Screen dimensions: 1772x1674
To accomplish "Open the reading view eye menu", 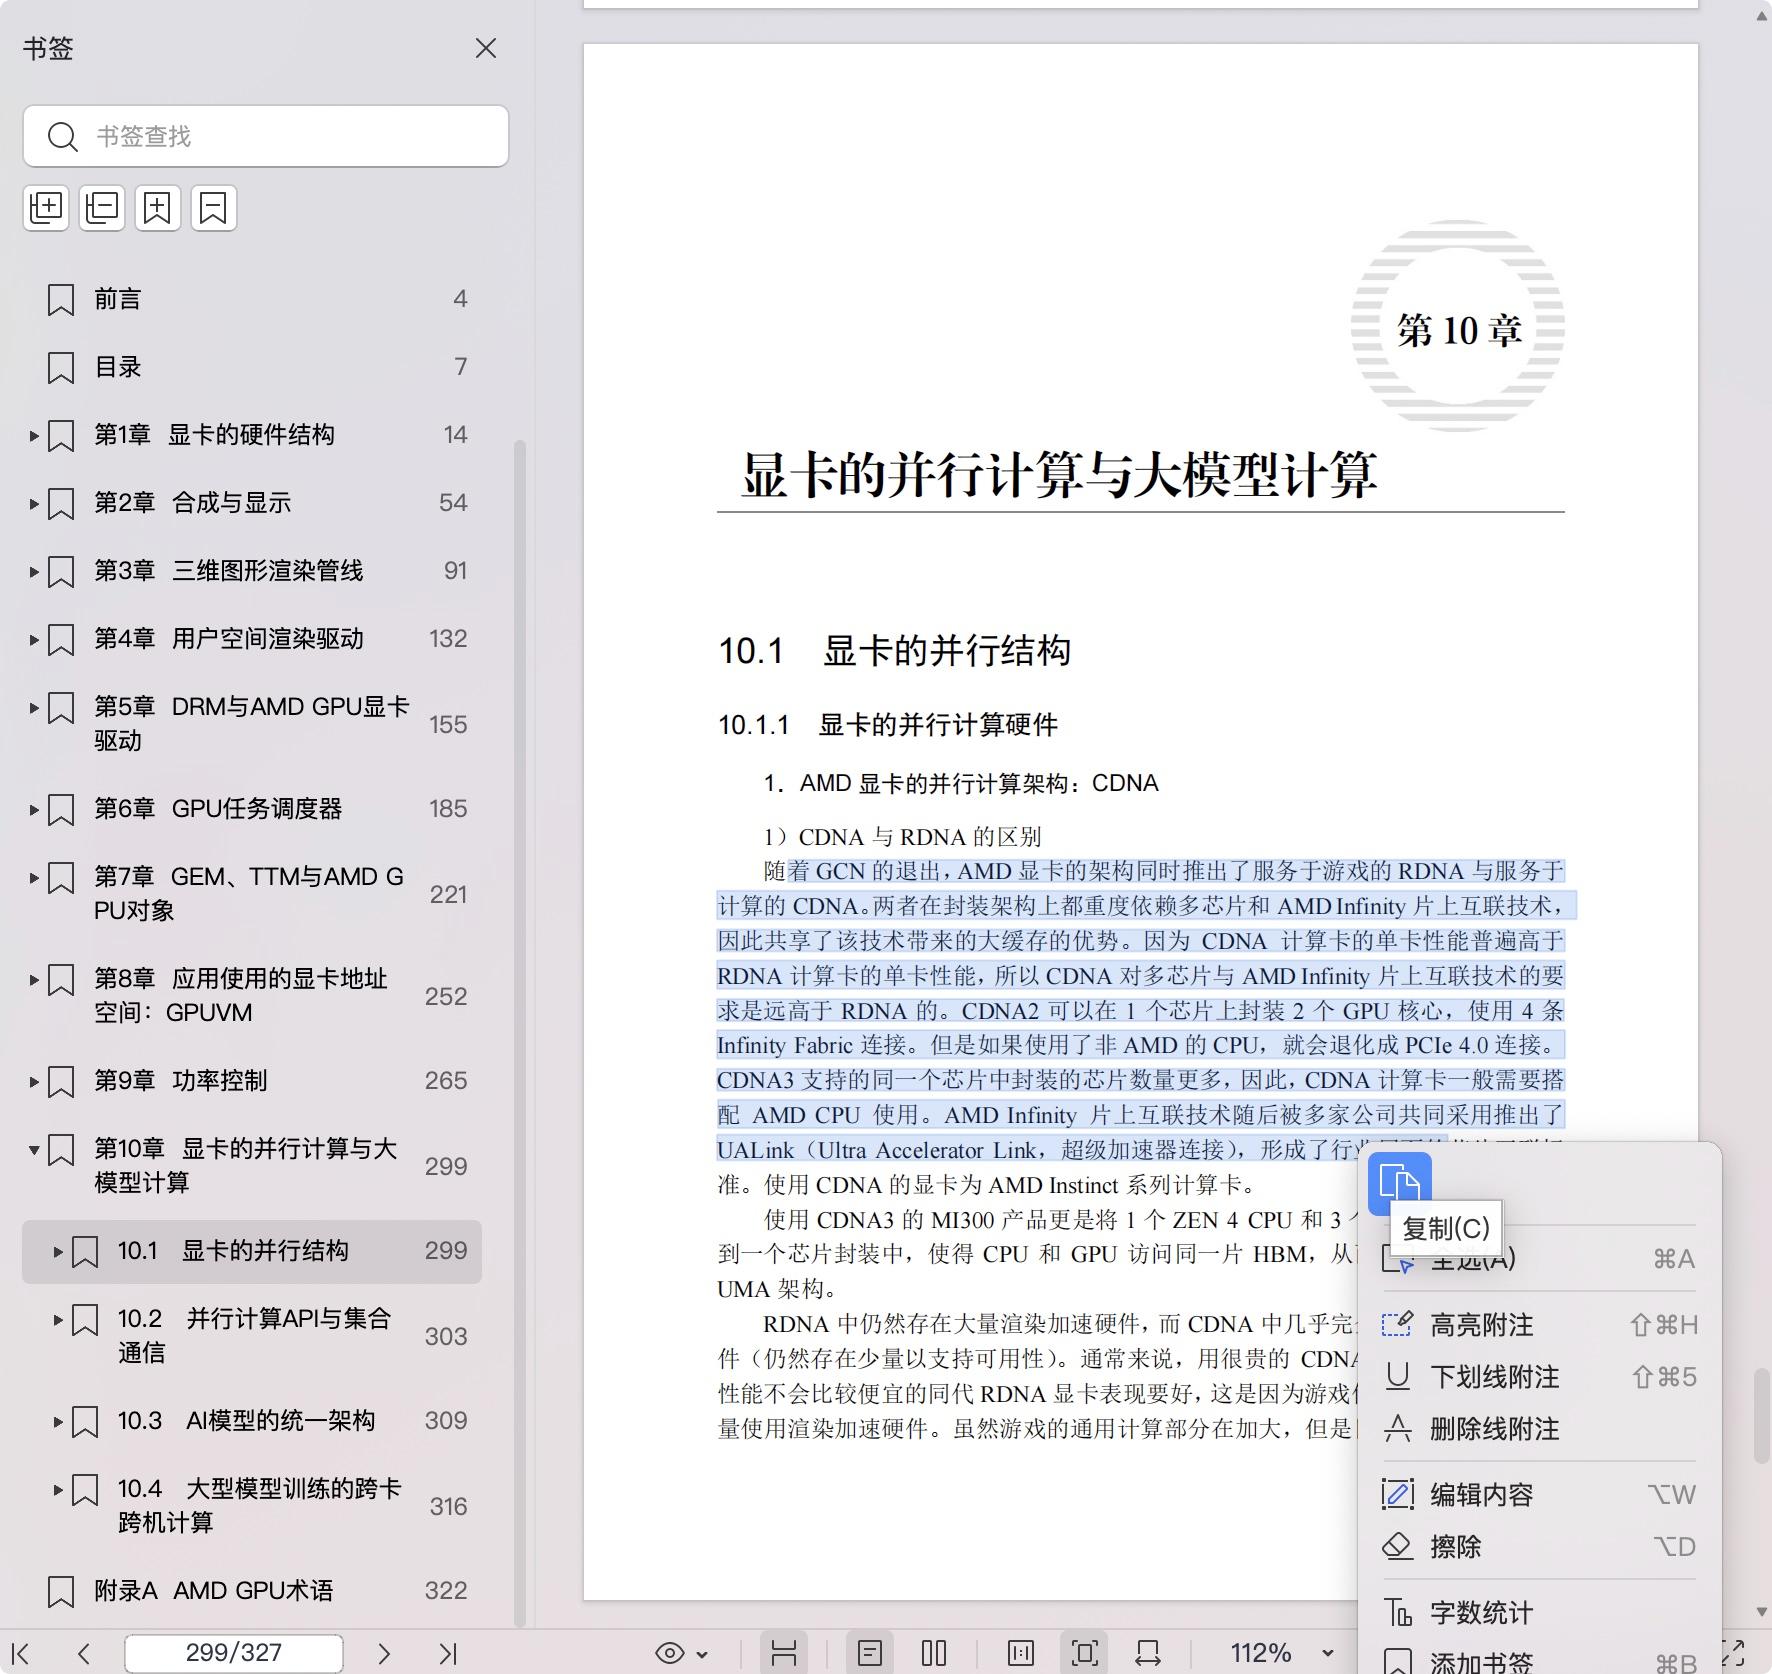I will (678, 1652).
